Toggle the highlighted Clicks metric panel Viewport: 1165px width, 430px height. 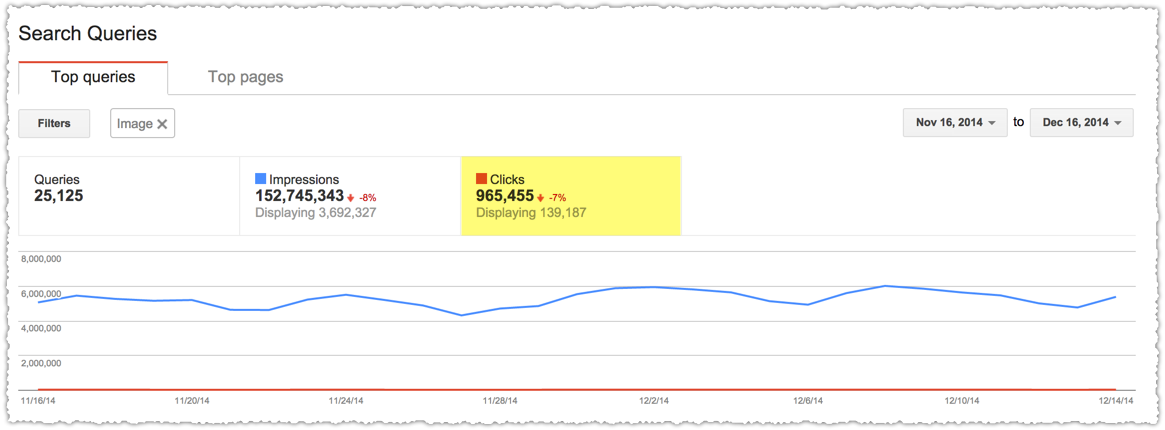(x=571, y=196)
